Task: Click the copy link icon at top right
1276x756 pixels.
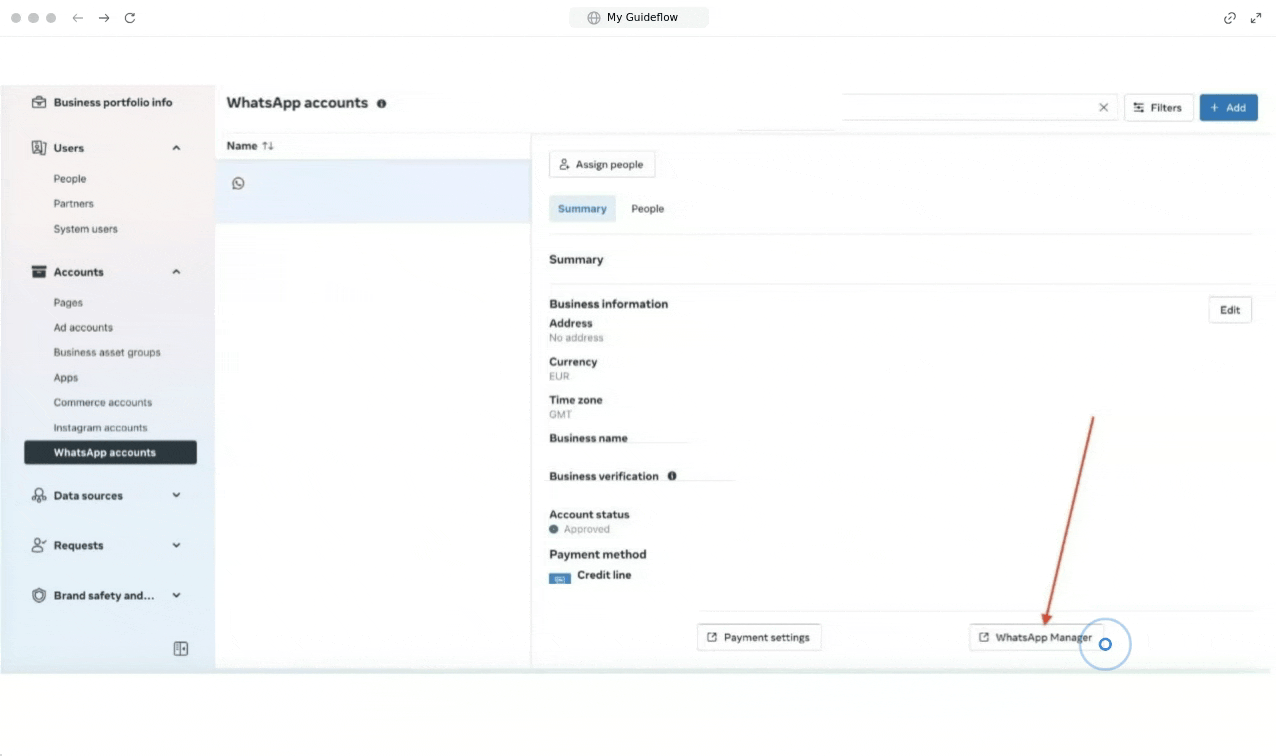Action: pyautogui.click(x=1230, y=18)
